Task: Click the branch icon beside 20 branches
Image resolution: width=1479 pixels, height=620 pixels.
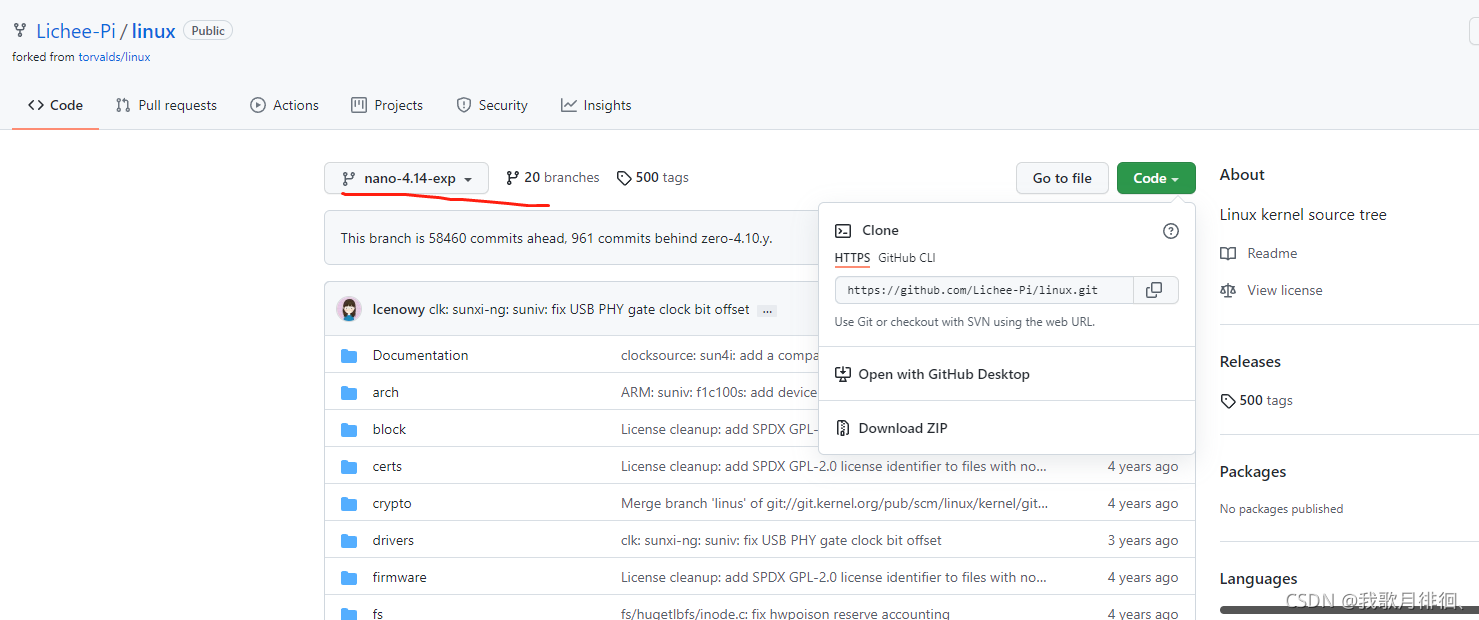Action: (x=512, y=178)
